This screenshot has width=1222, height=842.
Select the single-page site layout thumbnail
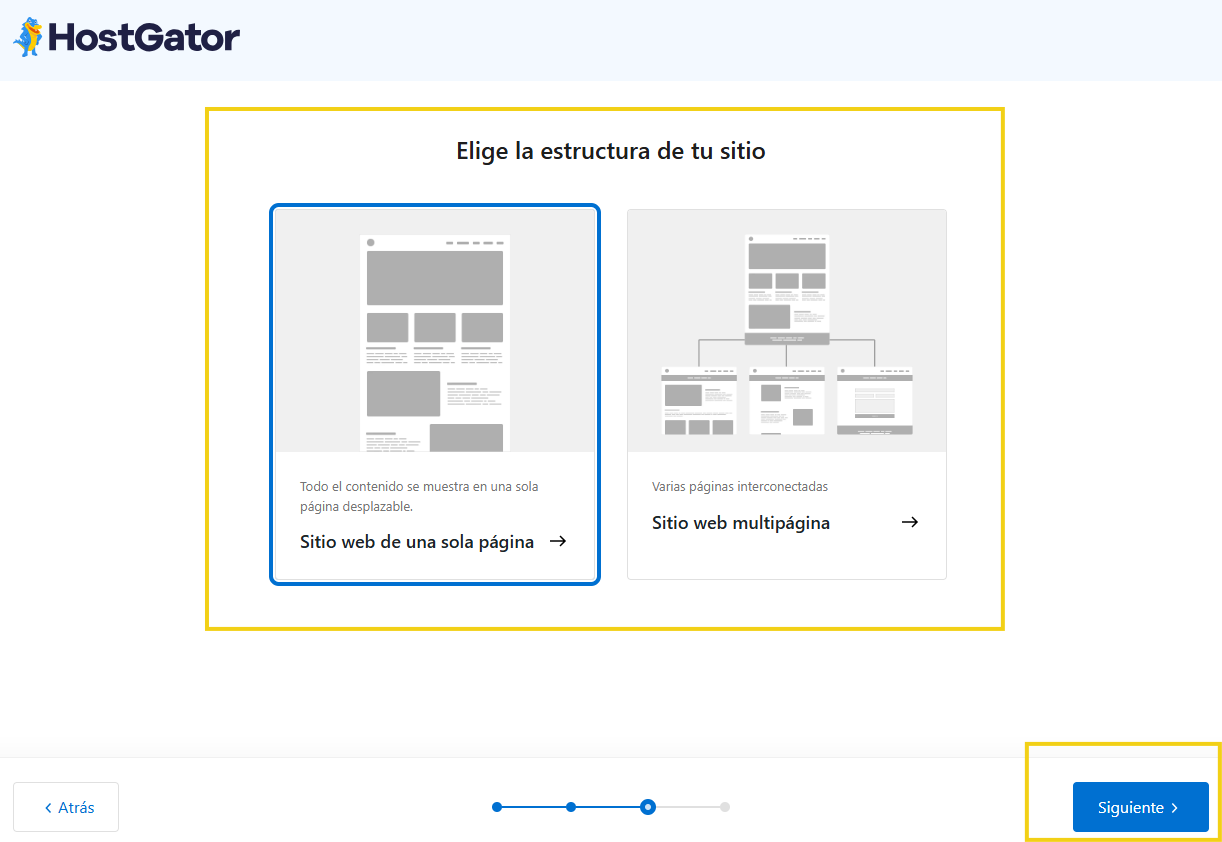(x=435, y=331)
